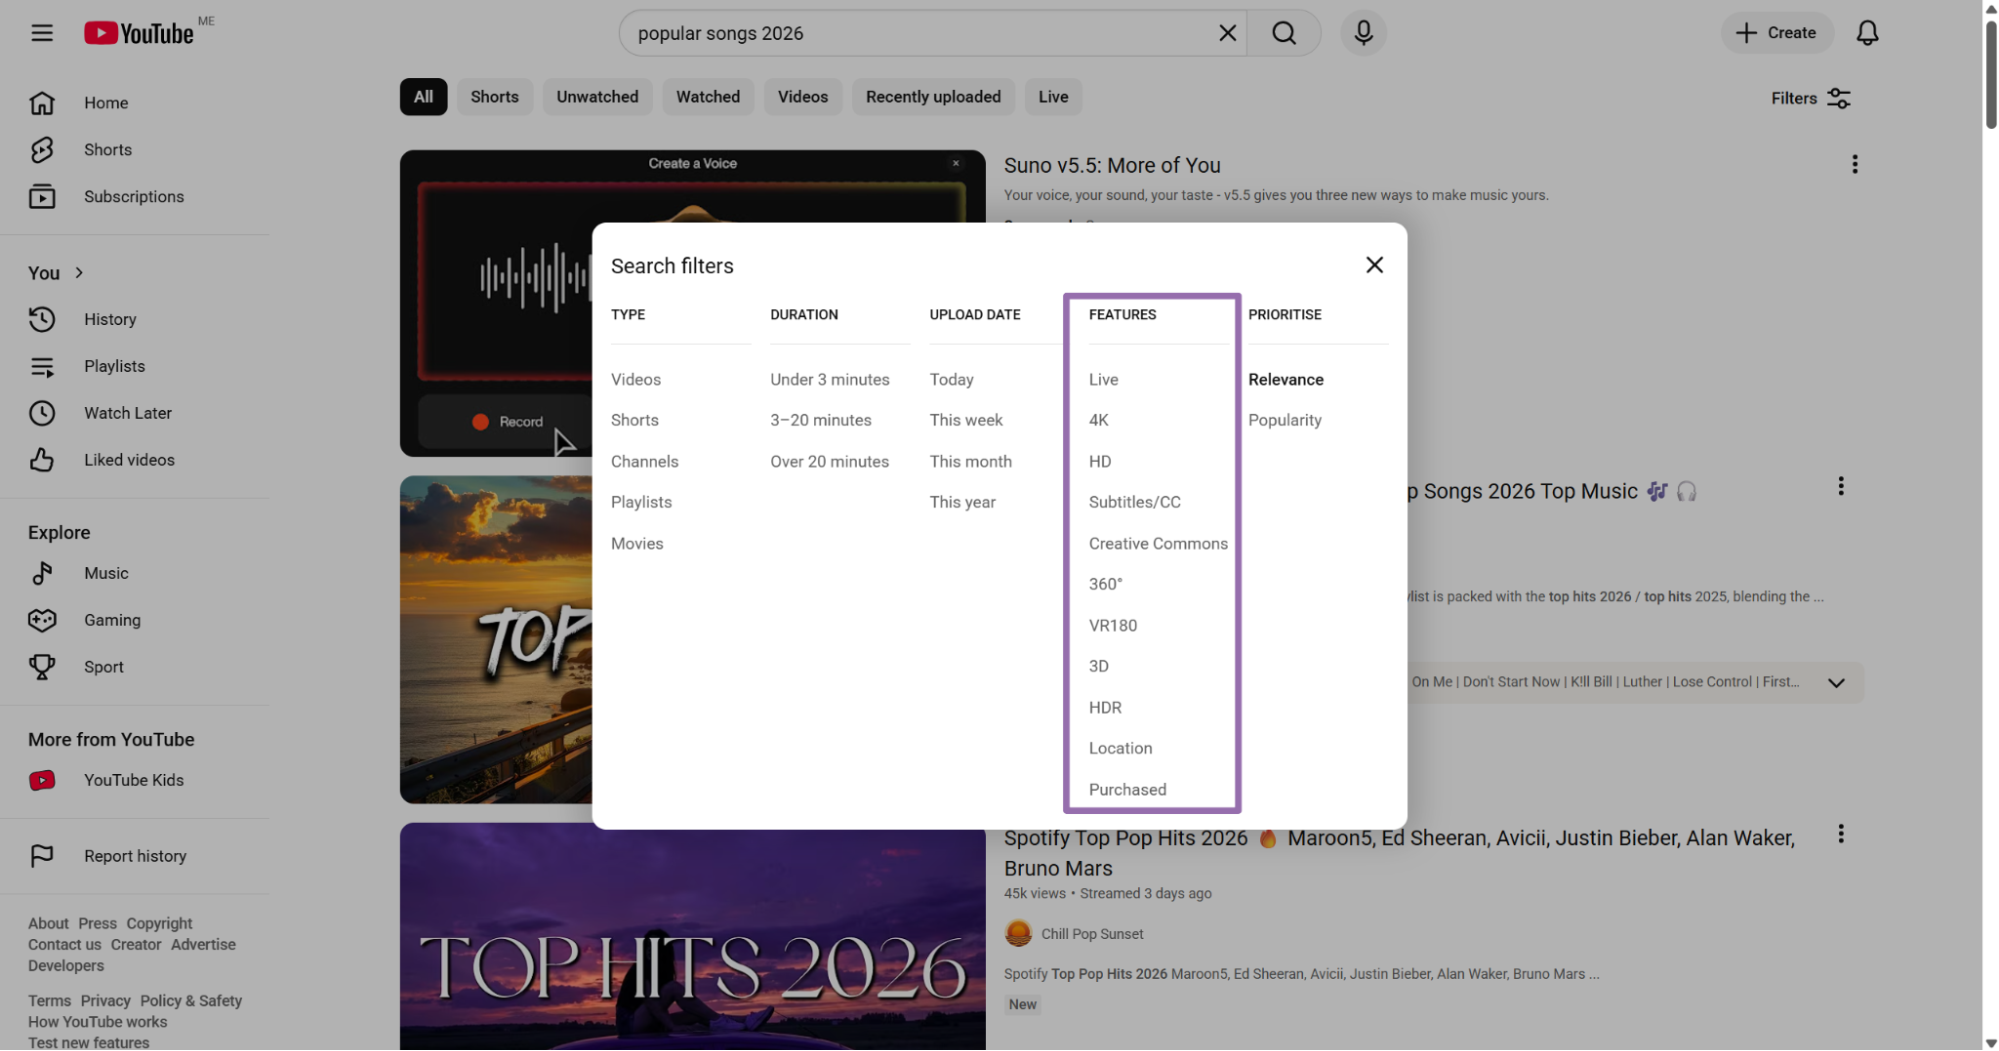This screenshot has height=1051, width=1999.
Task: Open the TOP HITS 2026 thumbnail
Action: [692, 937]
